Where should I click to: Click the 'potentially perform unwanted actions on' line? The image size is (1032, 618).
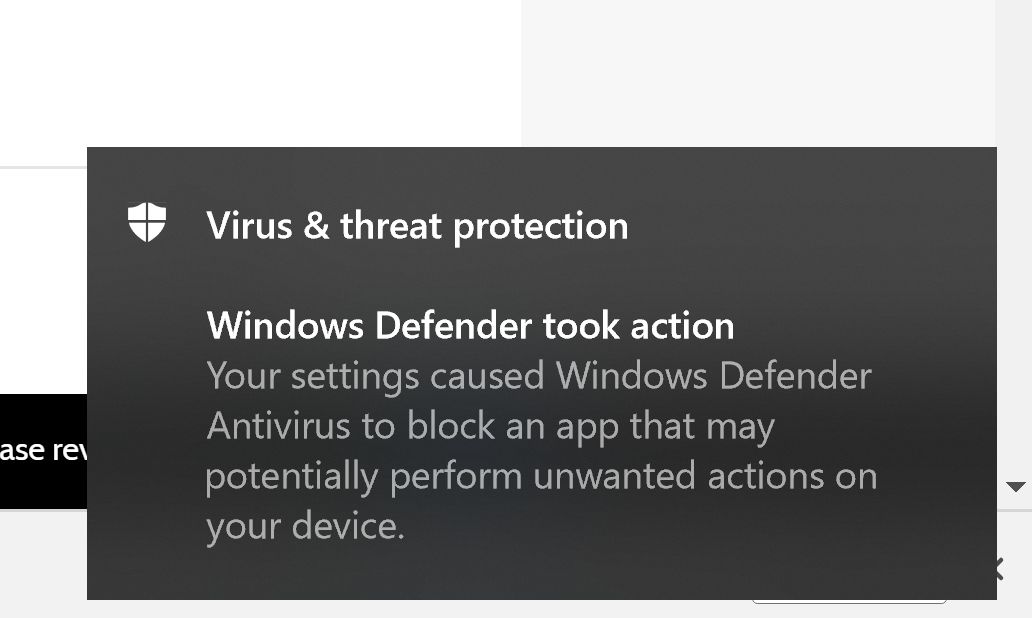pos(541,477)
